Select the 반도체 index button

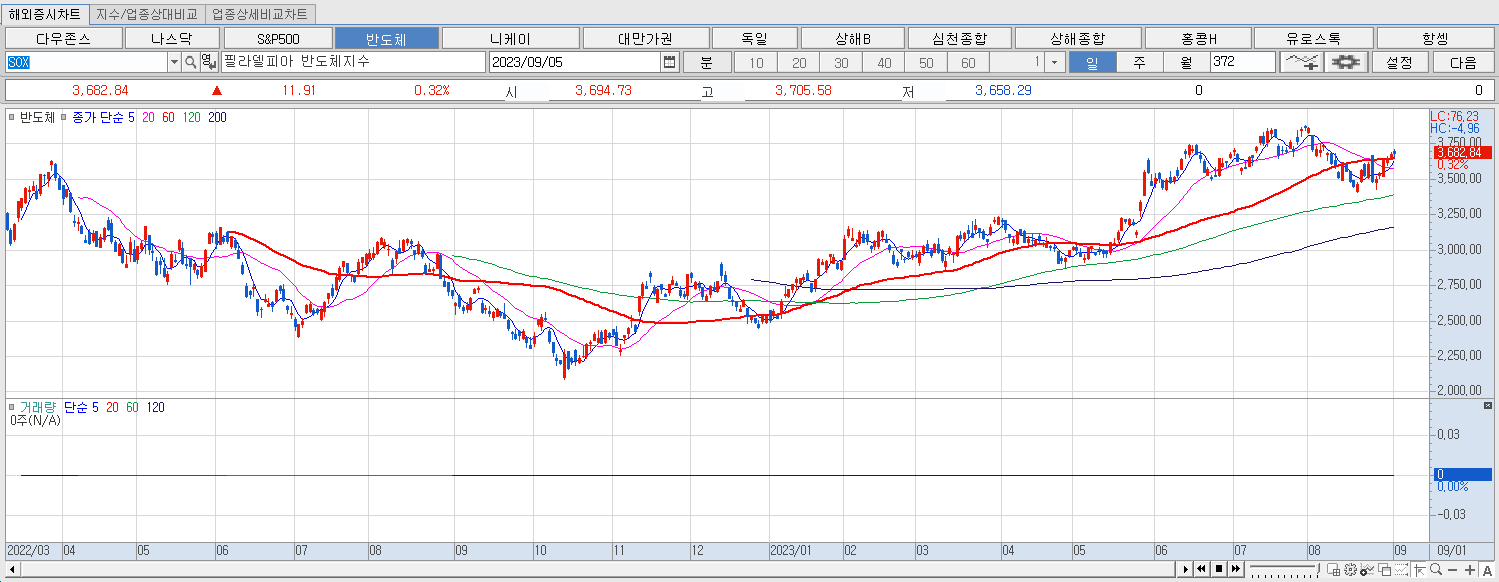tap(386, 38)
